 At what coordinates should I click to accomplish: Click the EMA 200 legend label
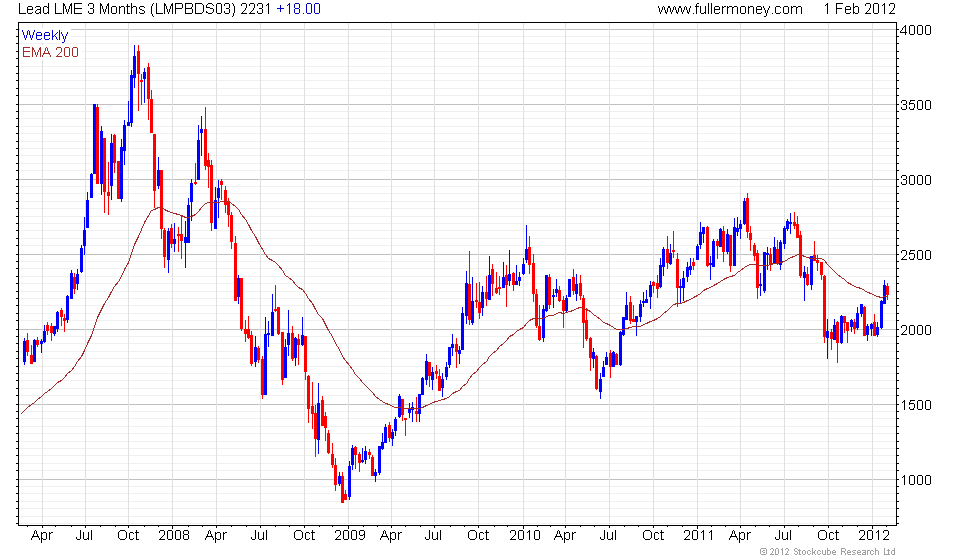pyautogui.click(x=50, y=52)
